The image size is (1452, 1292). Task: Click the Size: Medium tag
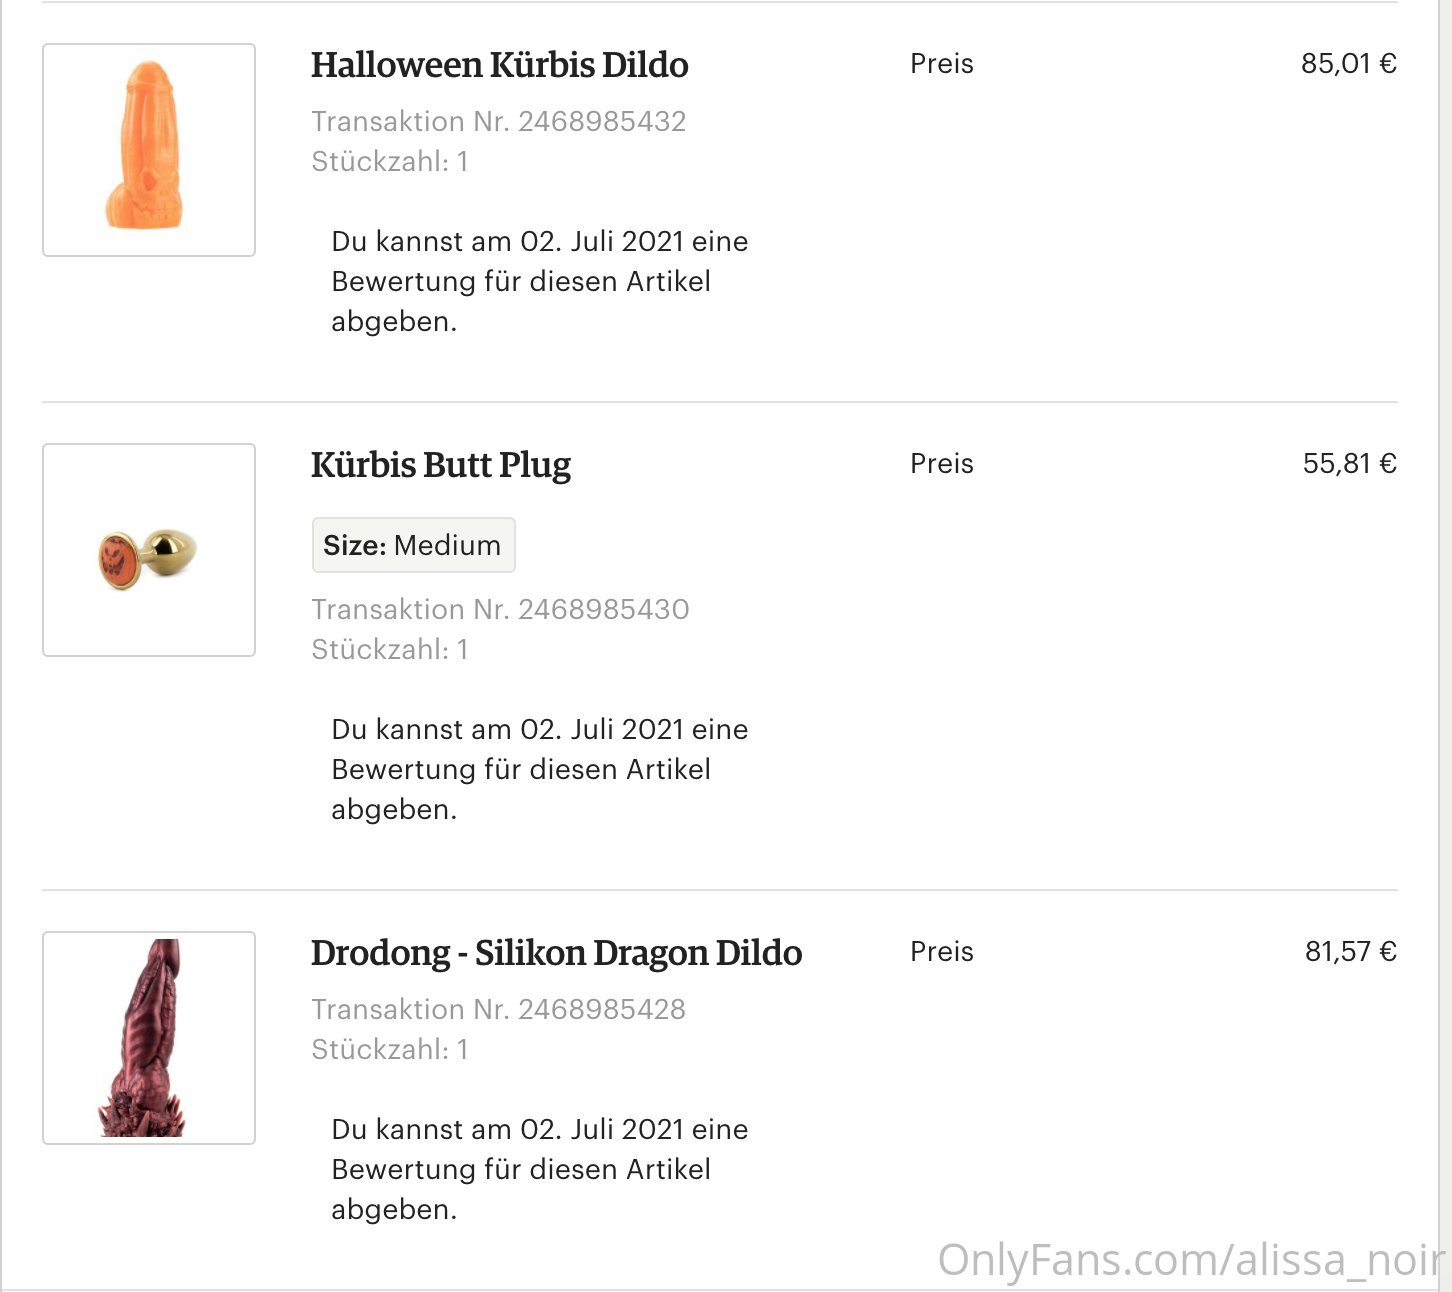[413, 545]
